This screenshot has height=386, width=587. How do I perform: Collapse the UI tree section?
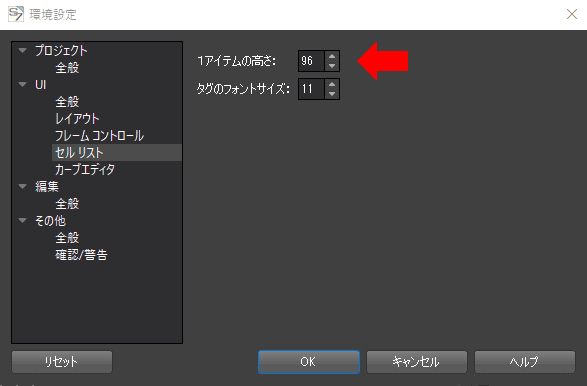(x=22, y=84)
